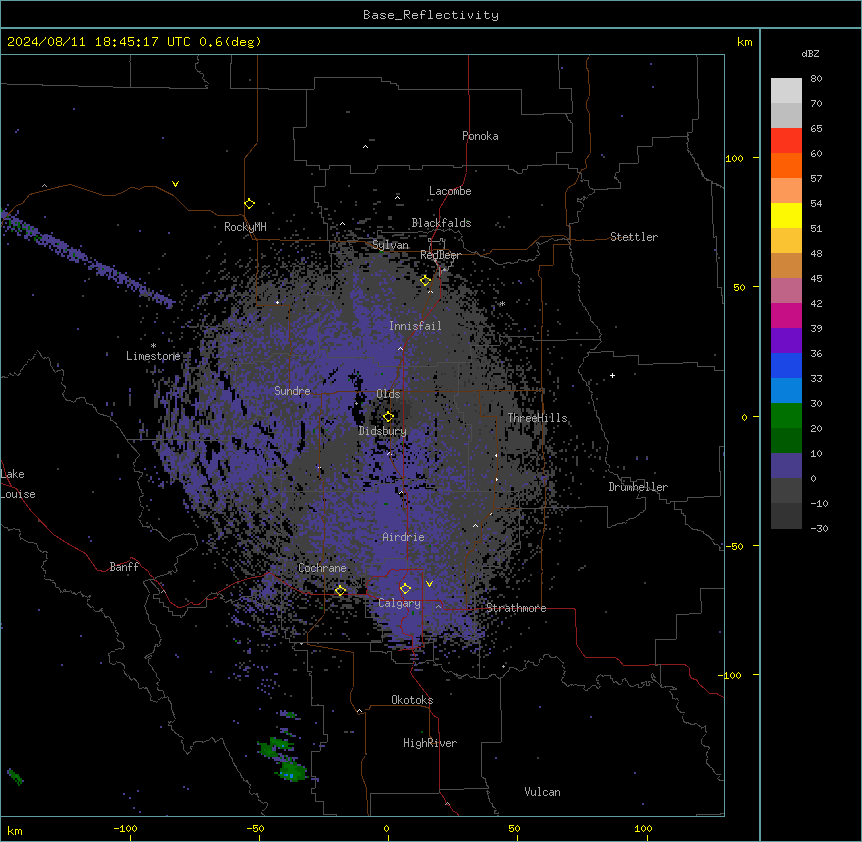Select the Airdrie label
Image resolution: width=862 pixels, height=842 pixels.
point(404,537)
